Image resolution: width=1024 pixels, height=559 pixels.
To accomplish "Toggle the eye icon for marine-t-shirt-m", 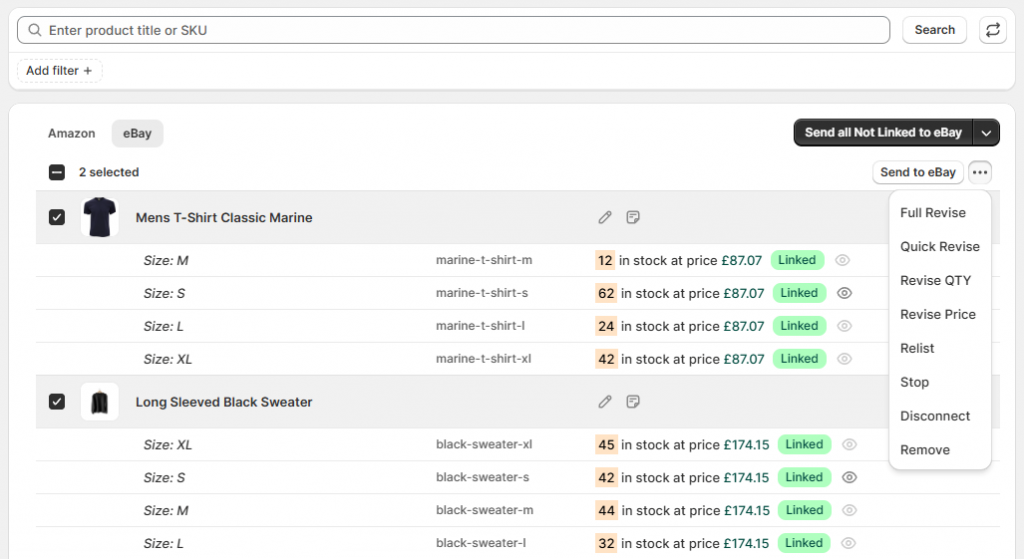I will click(842, 260).
